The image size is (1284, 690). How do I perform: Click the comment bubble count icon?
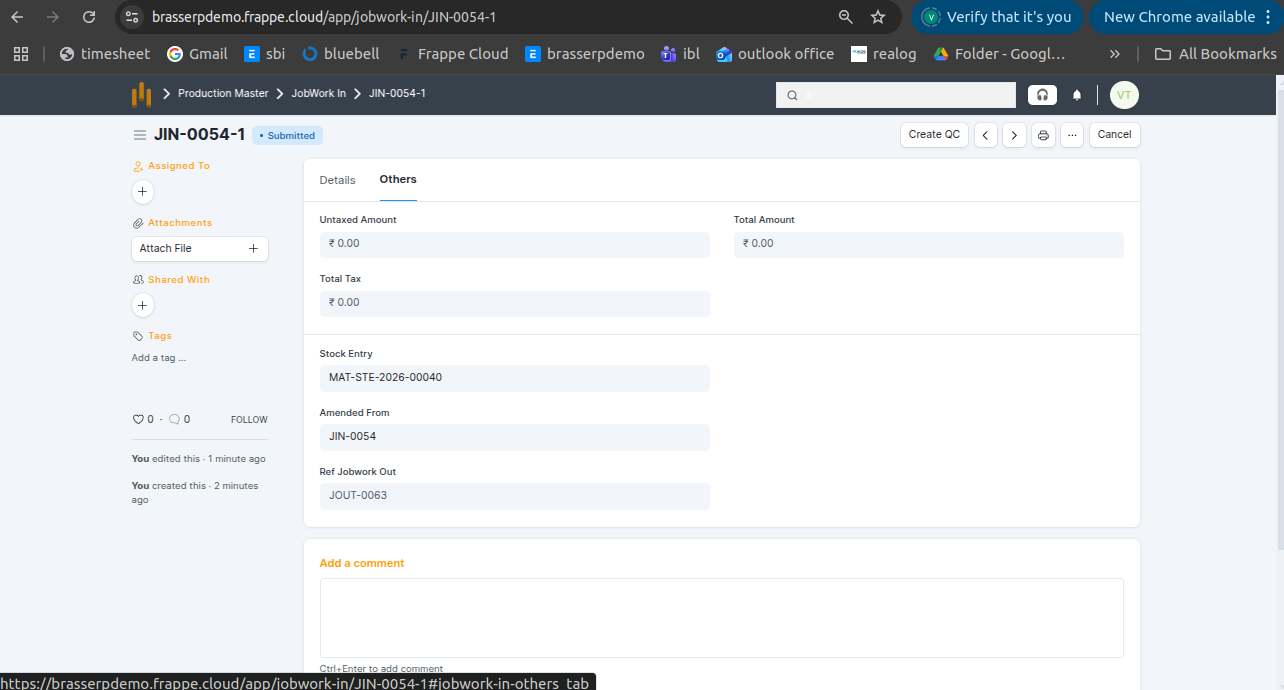tap(174, 420)
